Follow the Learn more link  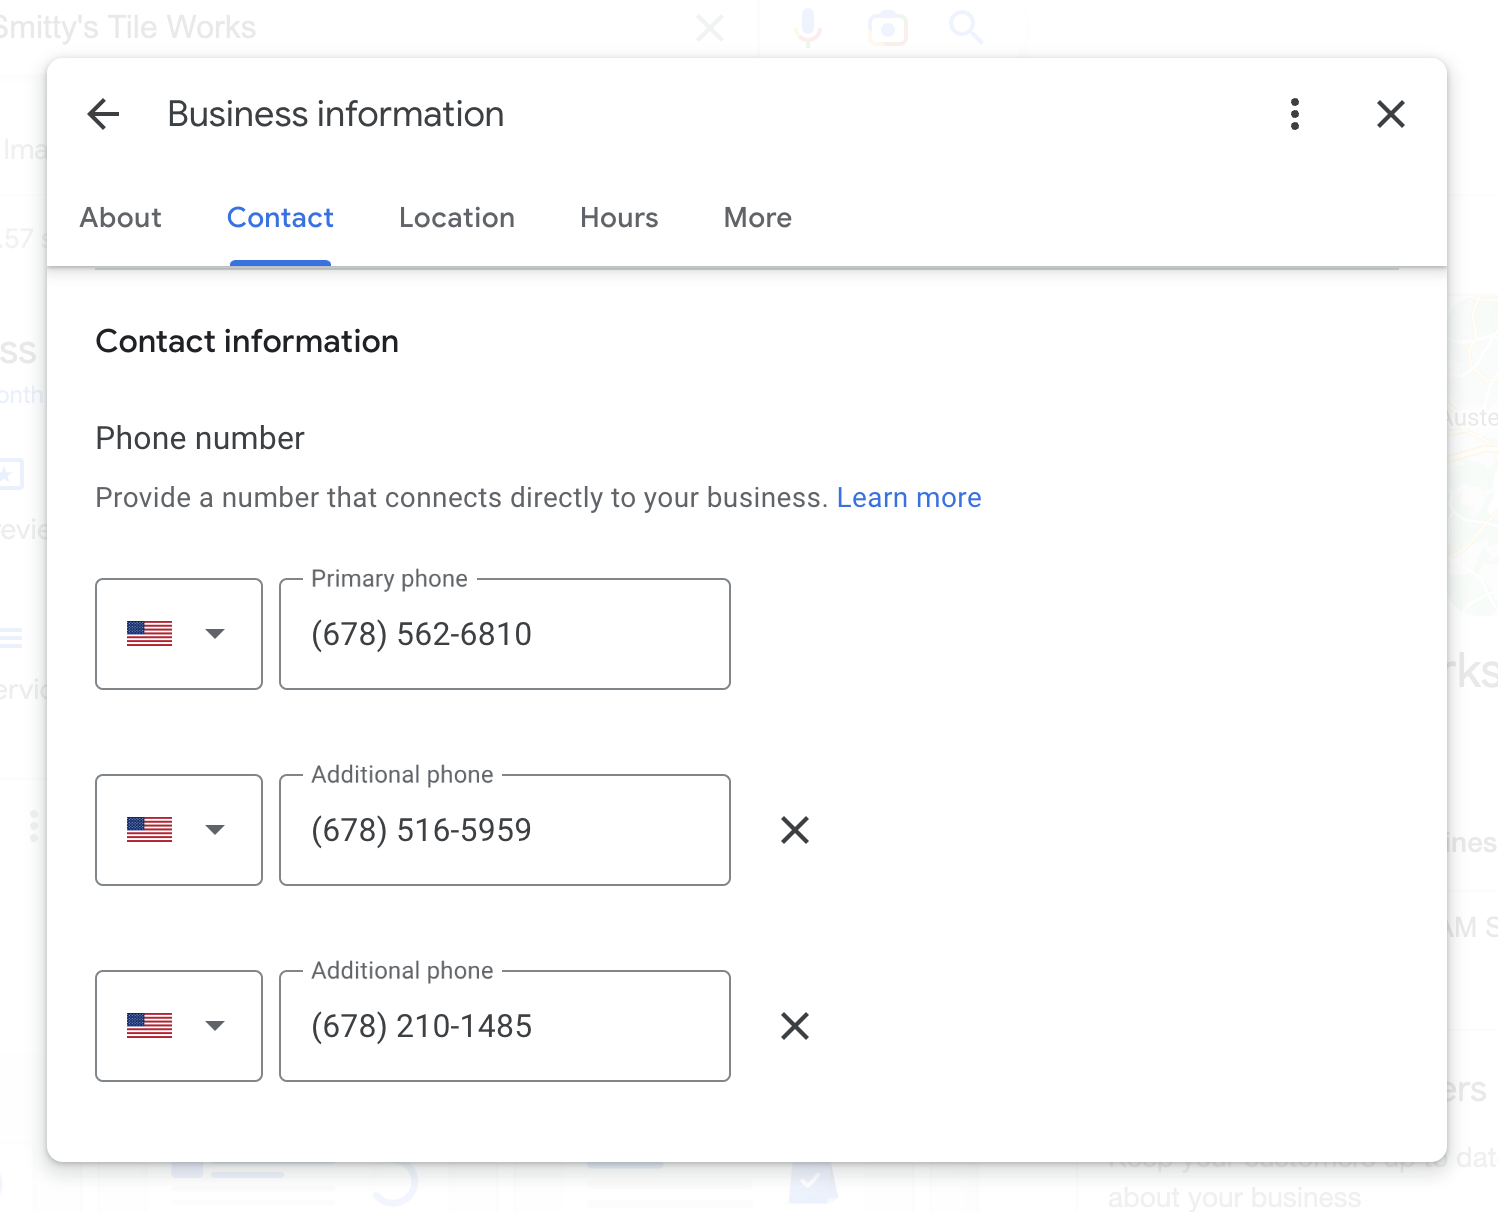click(x=909, y=498)
